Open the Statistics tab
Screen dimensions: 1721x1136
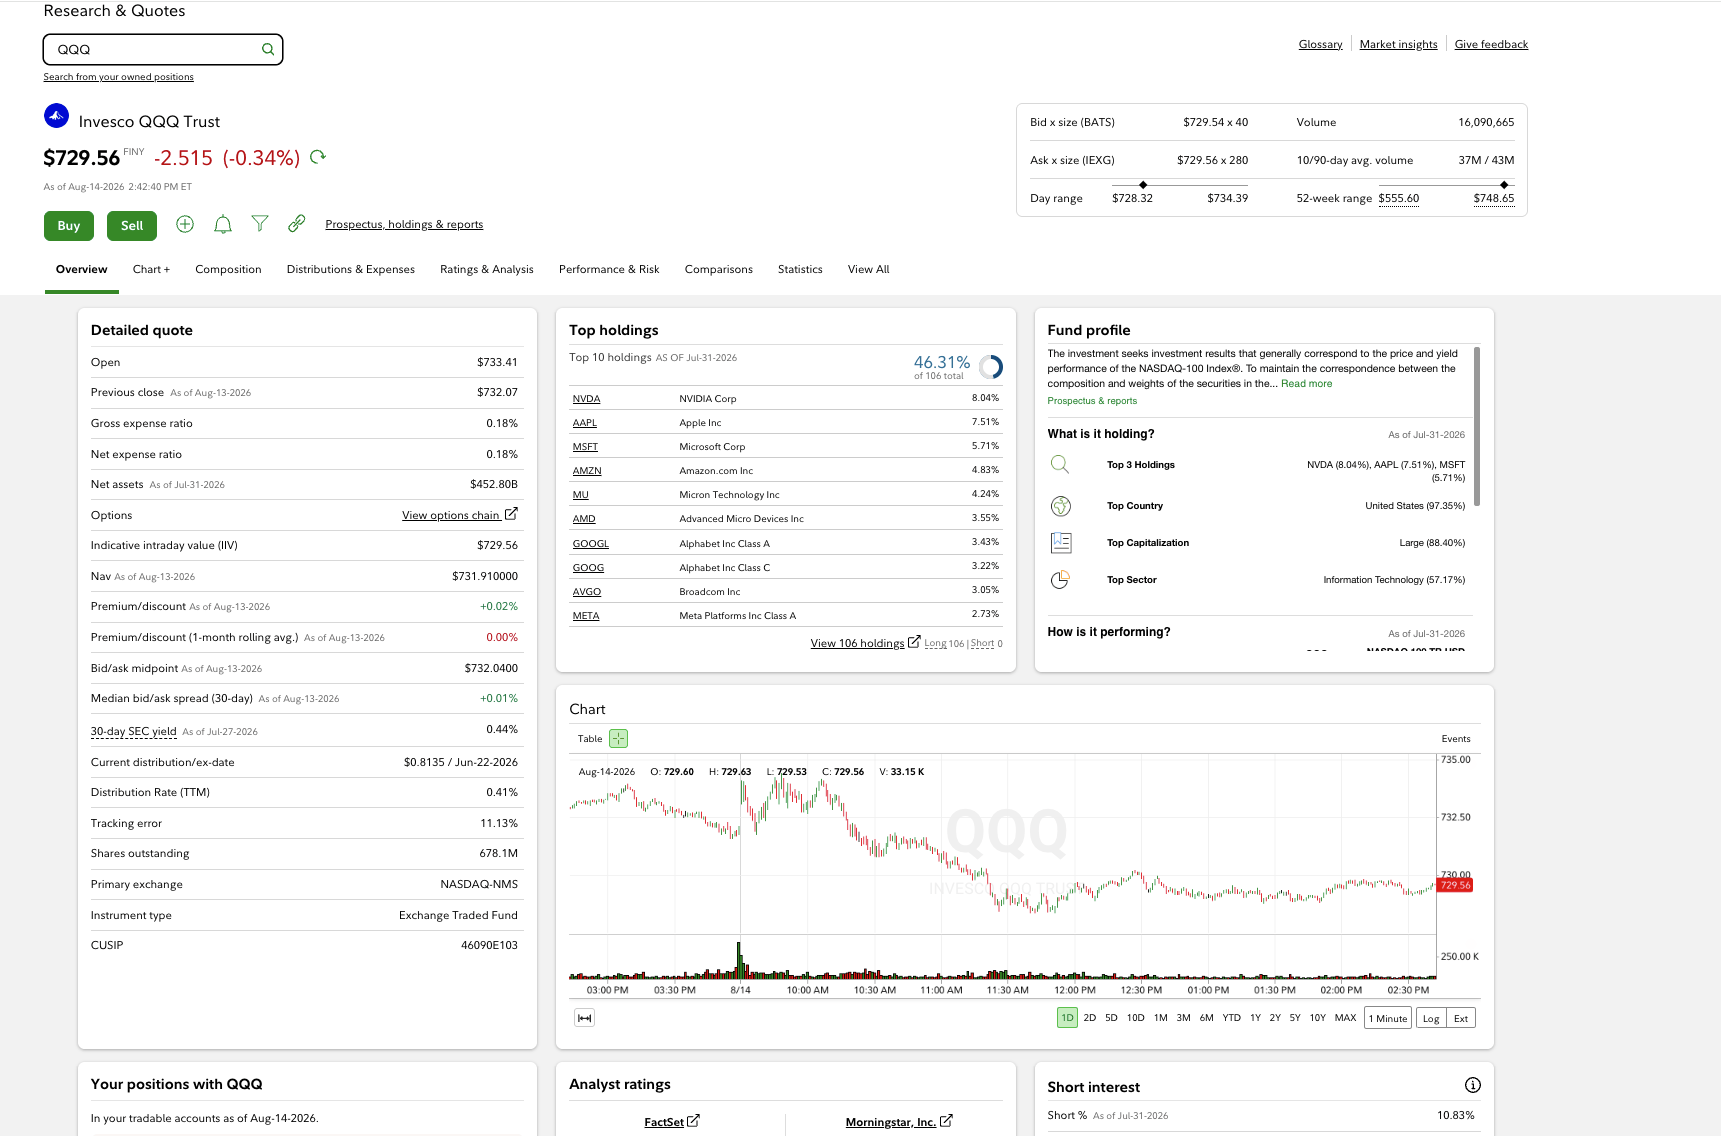click(800, 269)
